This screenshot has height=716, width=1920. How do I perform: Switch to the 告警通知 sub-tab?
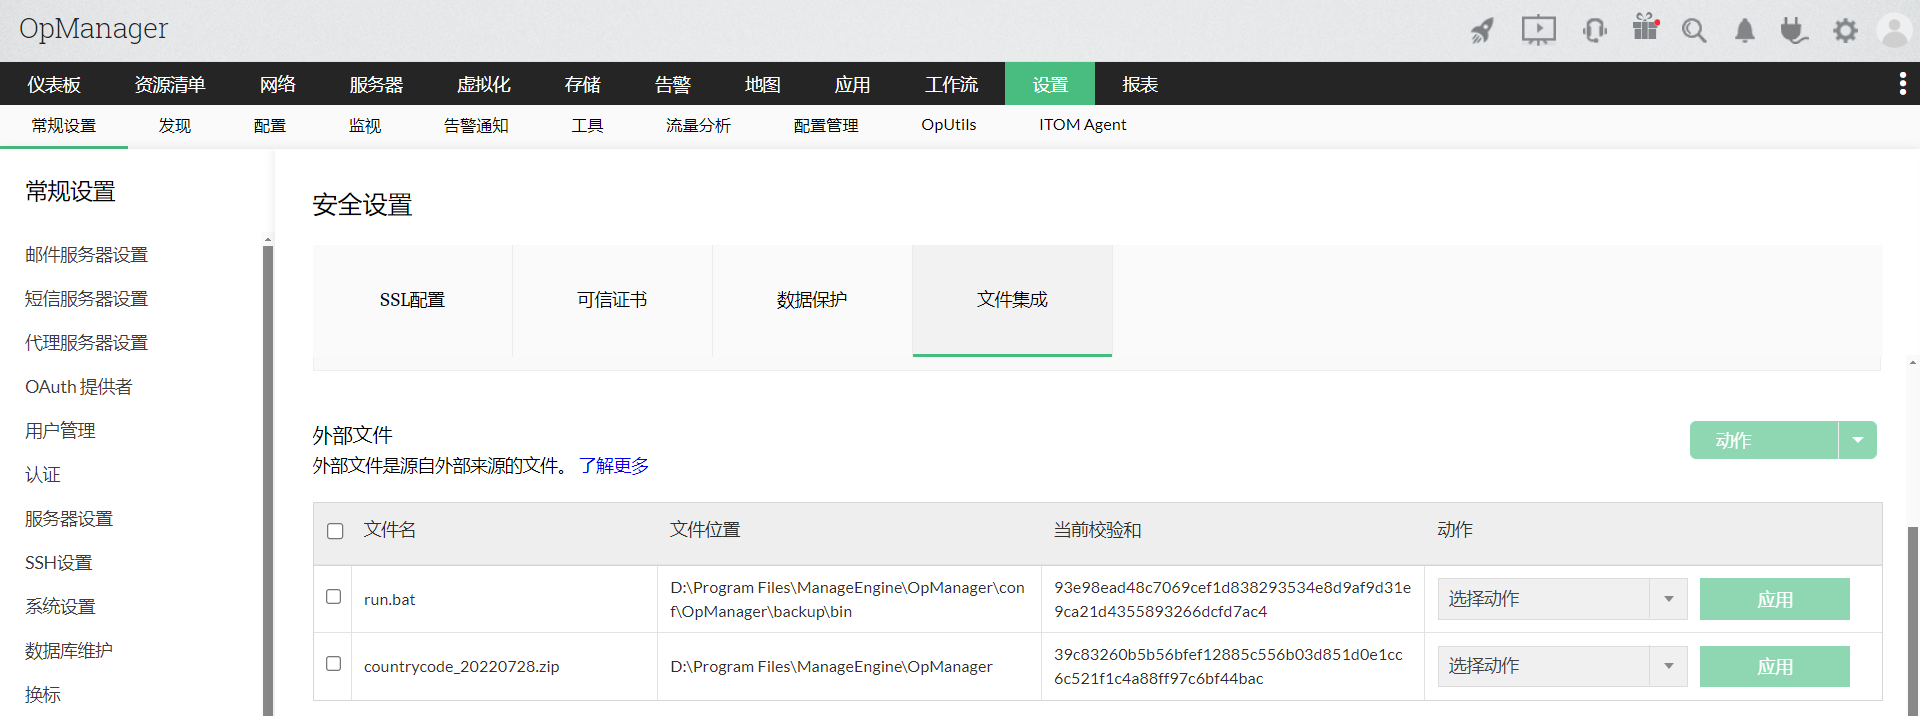[476, 126]
